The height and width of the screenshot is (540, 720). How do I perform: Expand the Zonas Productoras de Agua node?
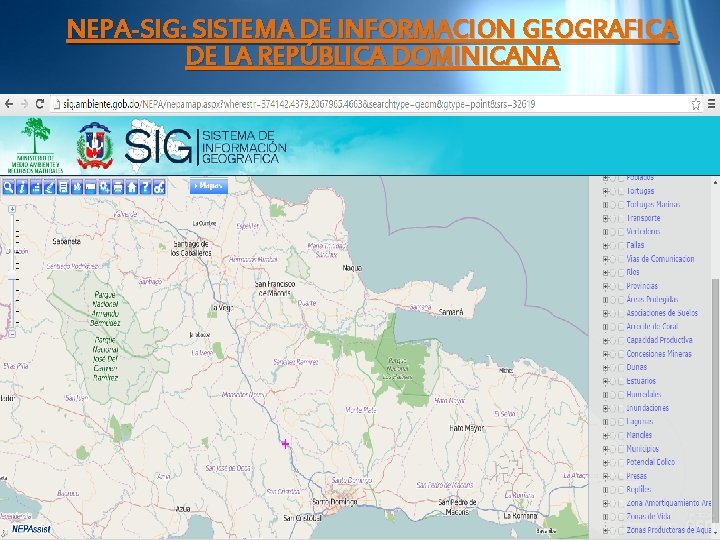(605, 531)
